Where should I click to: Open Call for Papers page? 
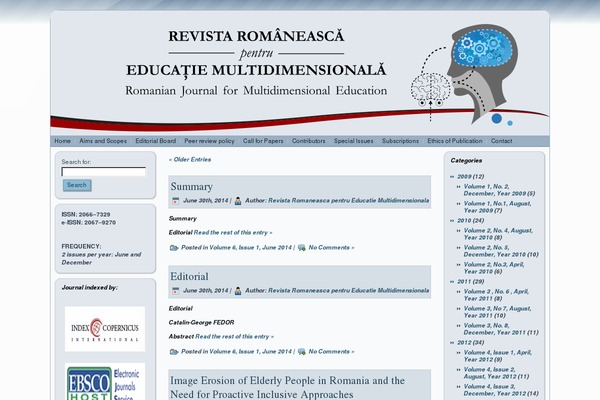[263, 141]
